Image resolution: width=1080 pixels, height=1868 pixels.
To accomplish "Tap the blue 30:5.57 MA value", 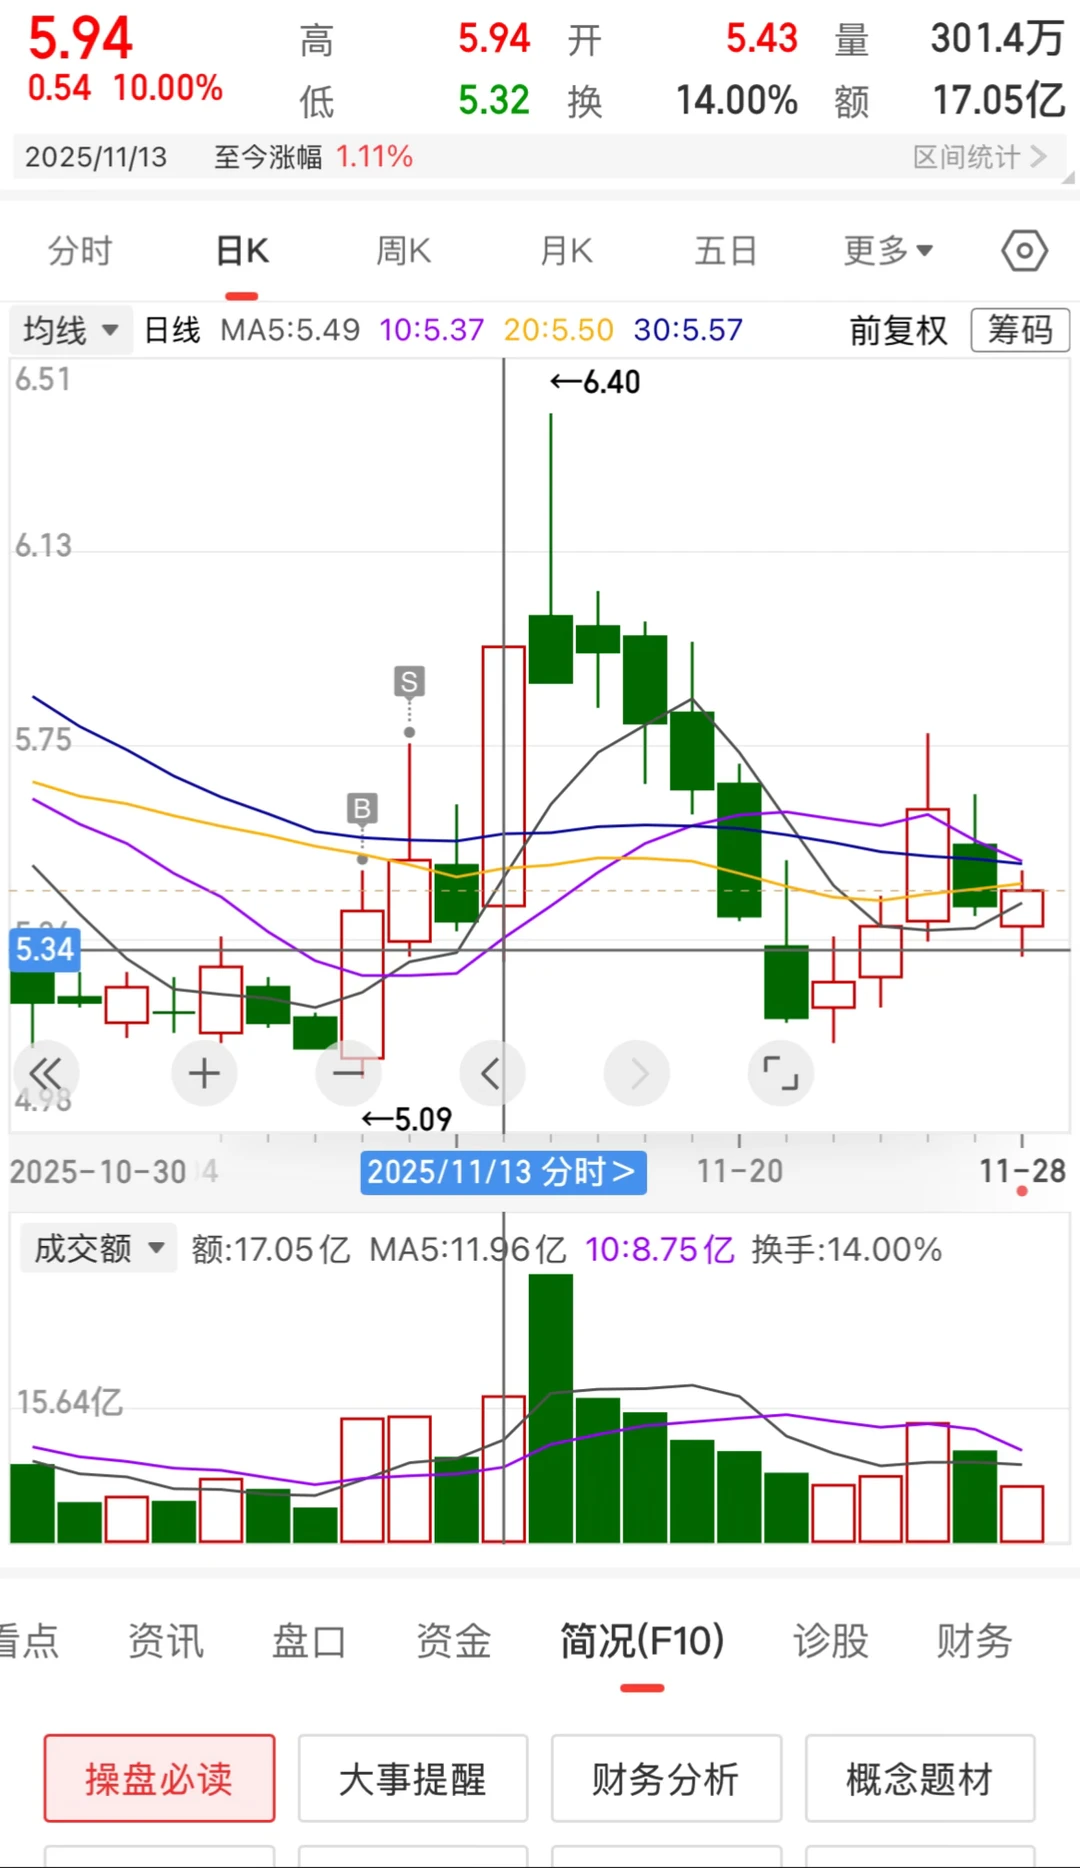I will 688,330.
